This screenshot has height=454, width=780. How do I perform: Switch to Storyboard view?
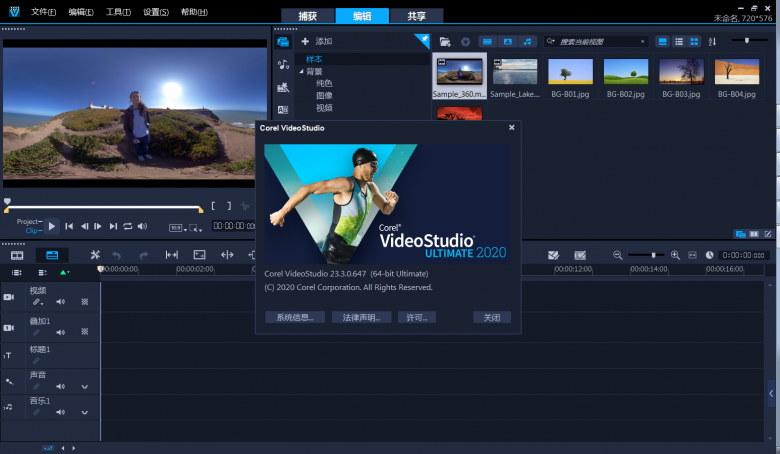[17, 255]
